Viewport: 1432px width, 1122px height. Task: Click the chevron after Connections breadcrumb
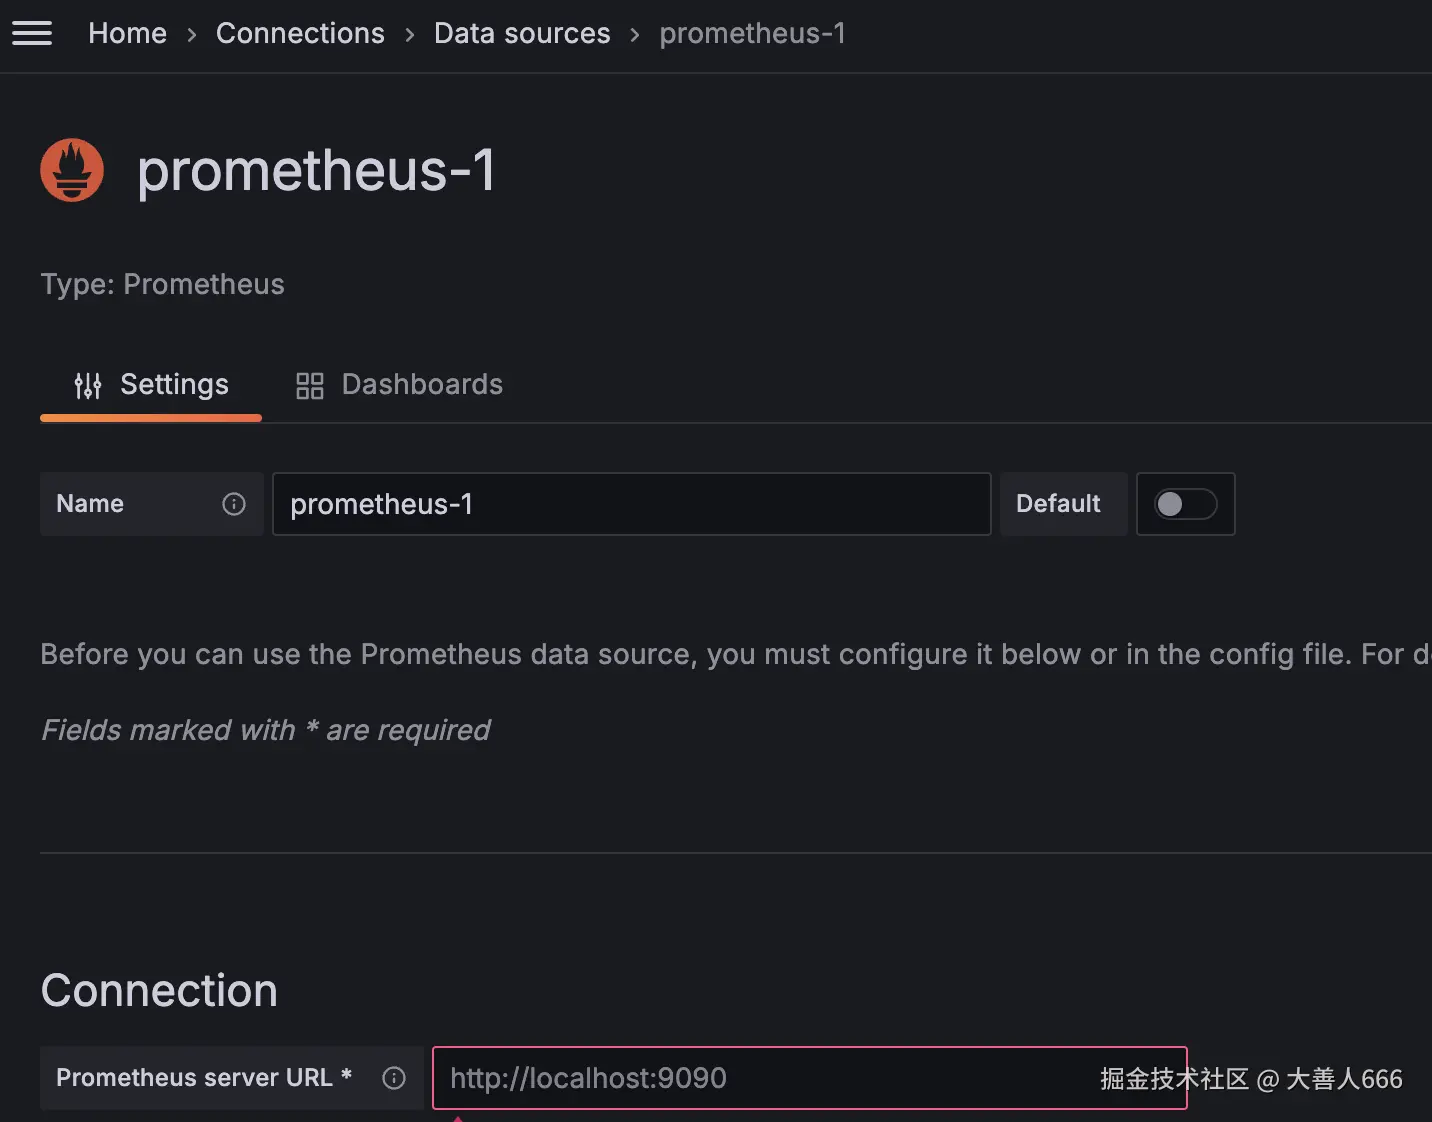(x=410, y=34)
